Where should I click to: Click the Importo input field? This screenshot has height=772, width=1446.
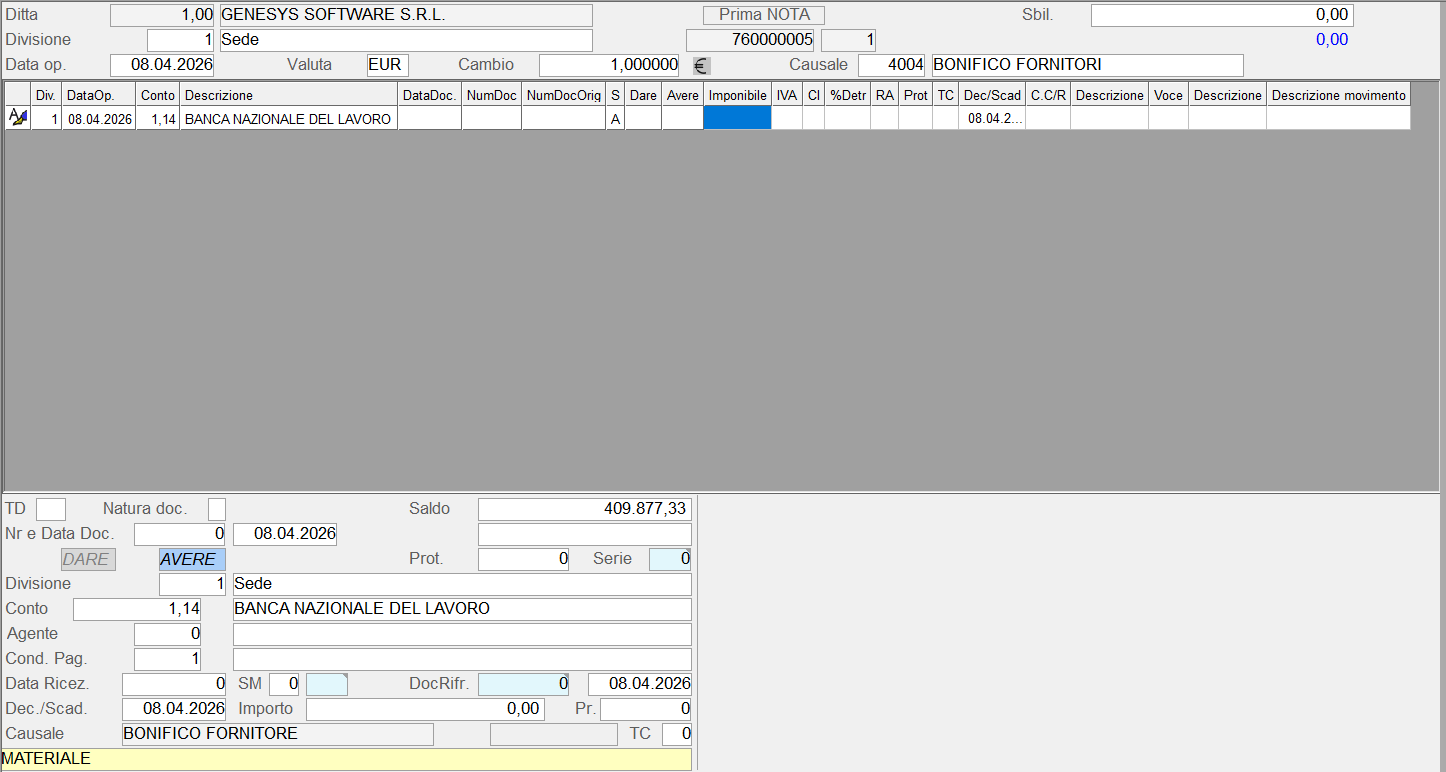point(424,709)
